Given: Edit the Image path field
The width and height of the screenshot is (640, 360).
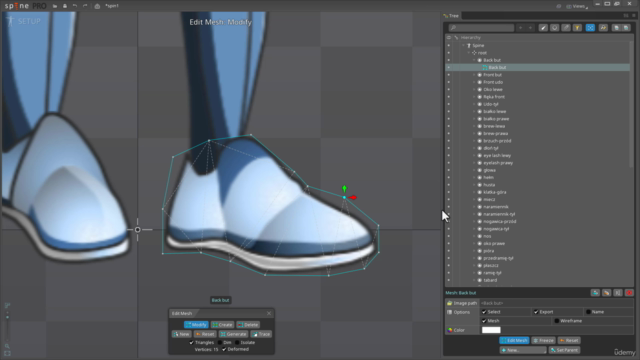Looking at the screenshot, I should pos(557,303).
